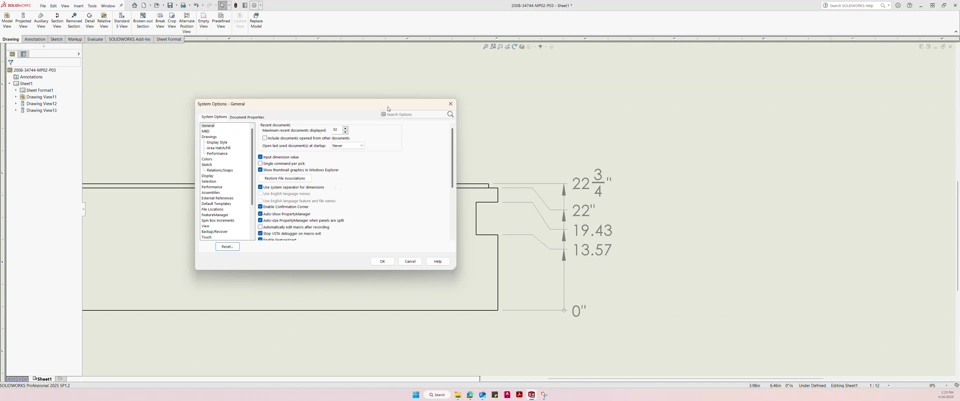Toggle Use system separator for dimensions
Screen dimensions: 960x401
tap(260, 187)
